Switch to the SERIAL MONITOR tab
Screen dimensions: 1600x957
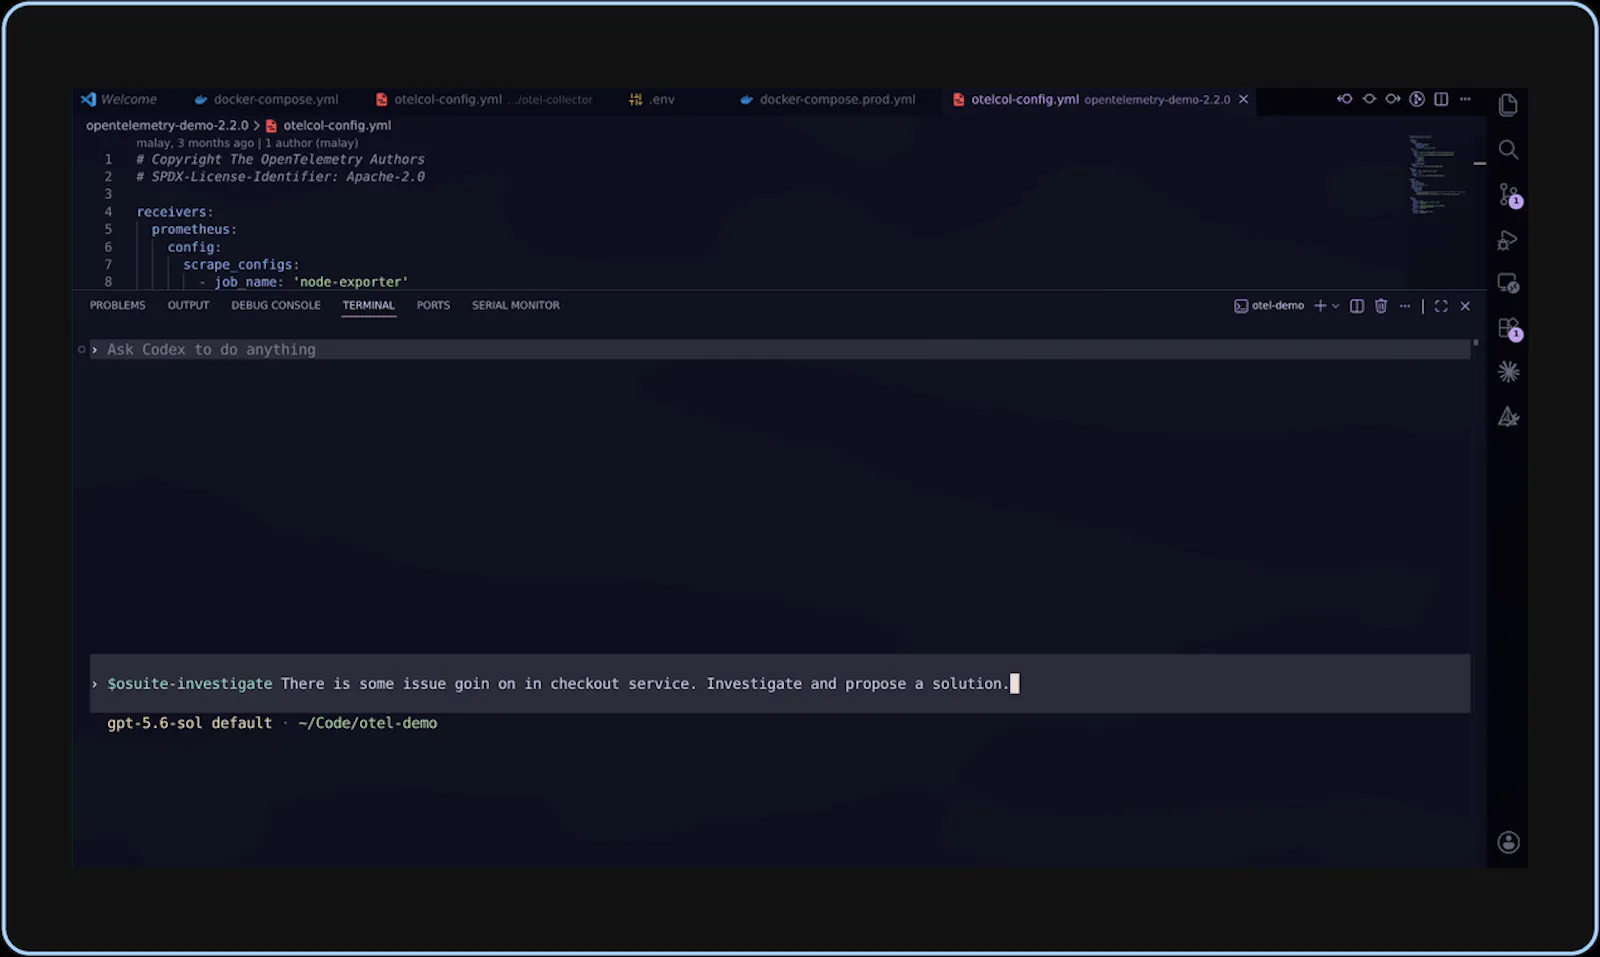(x=516, y=306)
